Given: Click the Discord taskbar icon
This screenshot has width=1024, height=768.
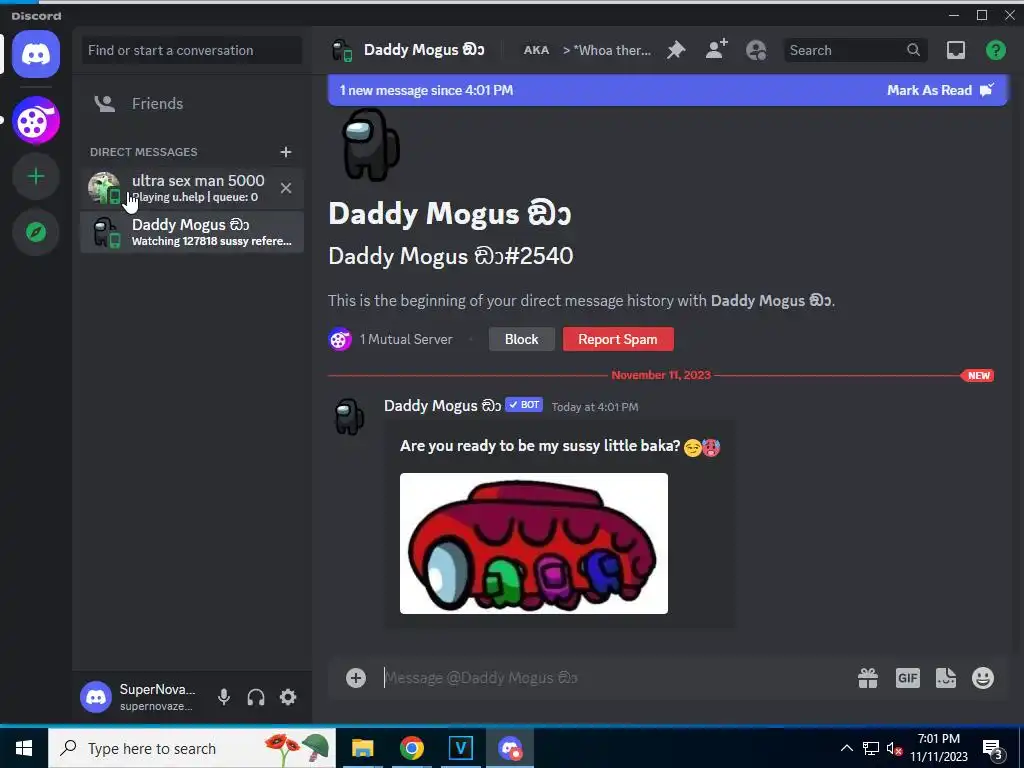Looking at the screenshot, I should [x=510, y=748].
